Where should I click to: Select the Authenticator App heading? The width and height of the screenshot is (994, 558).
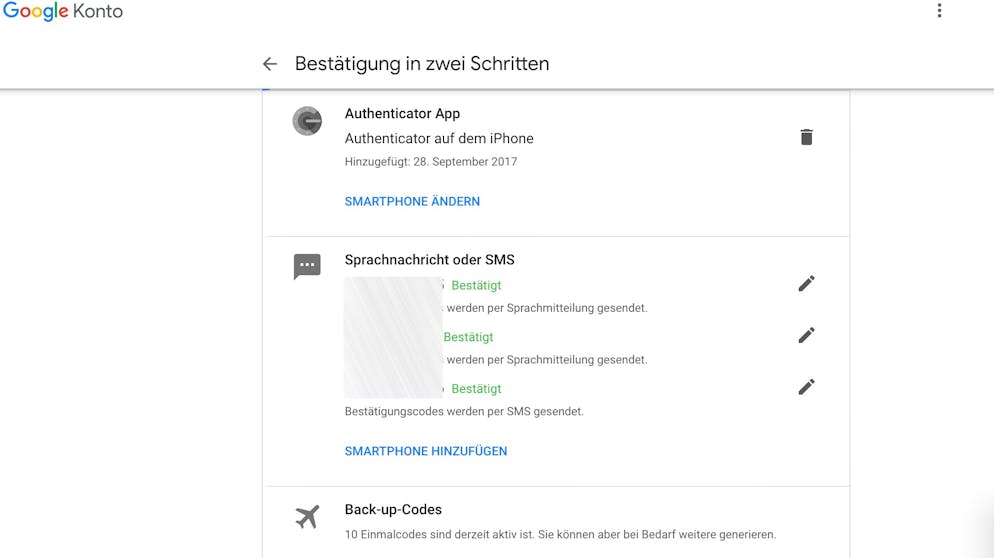(x=403, y=114)
